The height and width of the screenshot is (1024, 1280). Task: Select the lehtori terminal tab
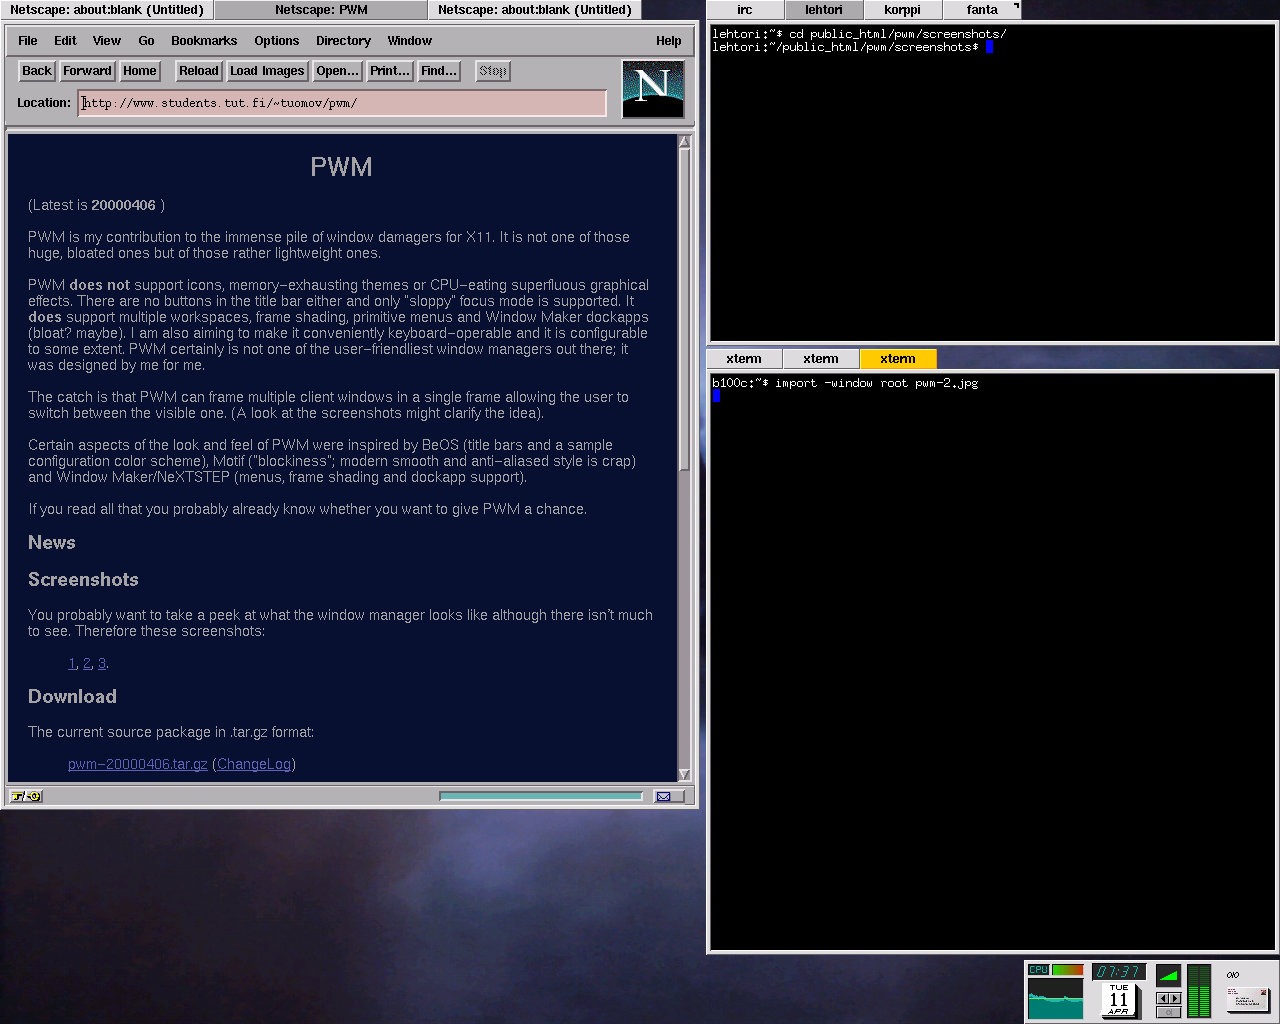click(x=824, y=10)
